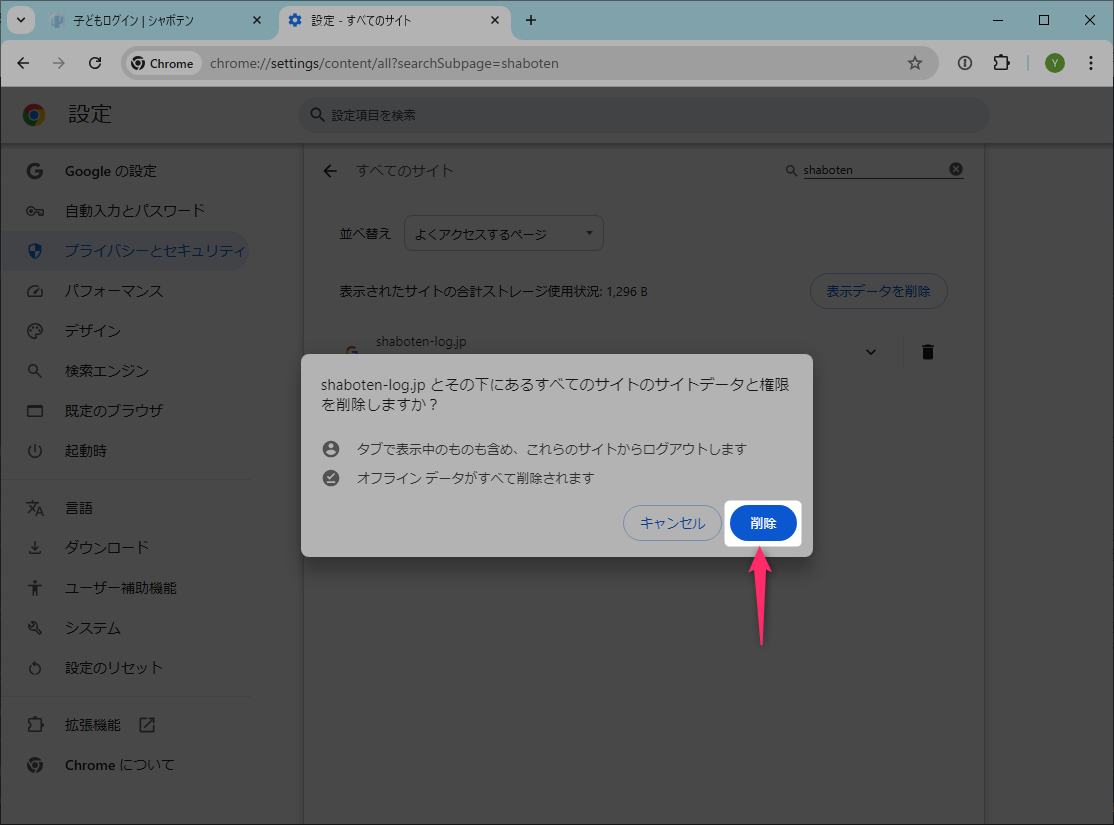Screen dimensions: 1114x825
Task: Click the puzzle icon beside 拡張機能
Action: point(35,725)
